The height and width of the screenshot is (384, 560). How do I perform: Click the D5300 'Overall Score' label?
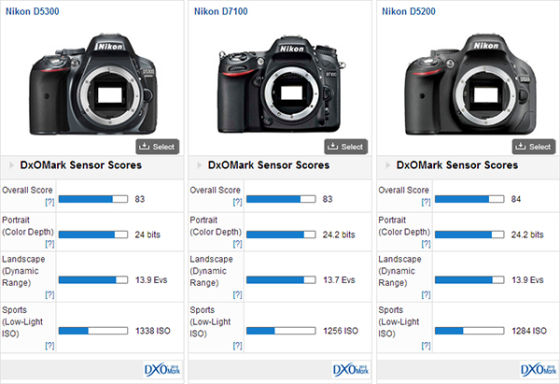[x=27, y=190]
